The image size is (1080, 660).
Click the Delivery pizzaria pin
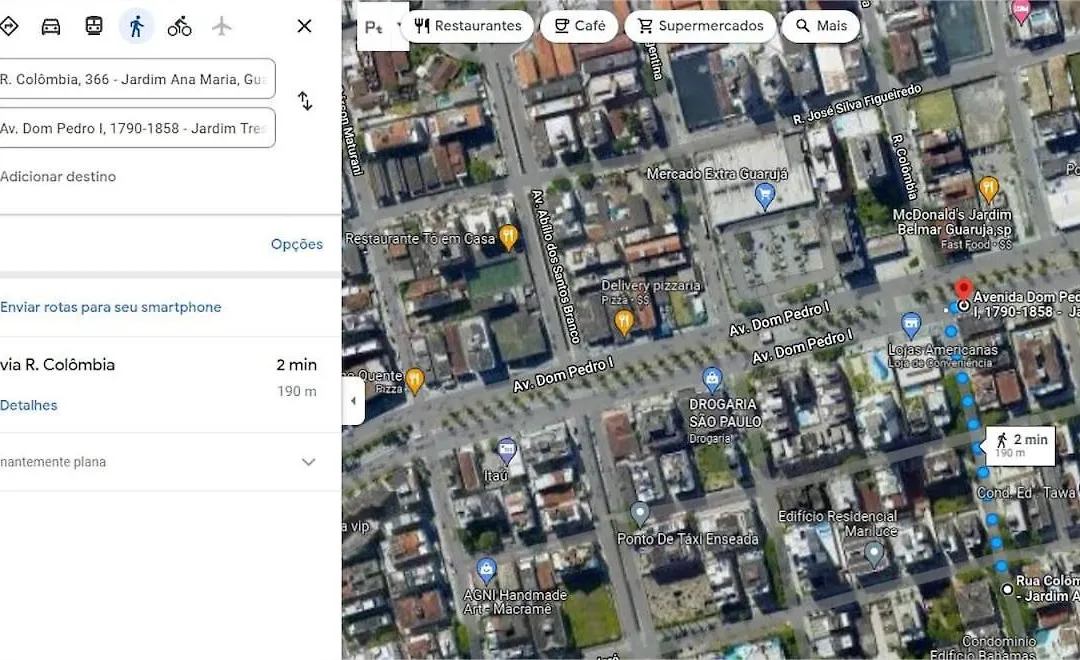[624, 322]
